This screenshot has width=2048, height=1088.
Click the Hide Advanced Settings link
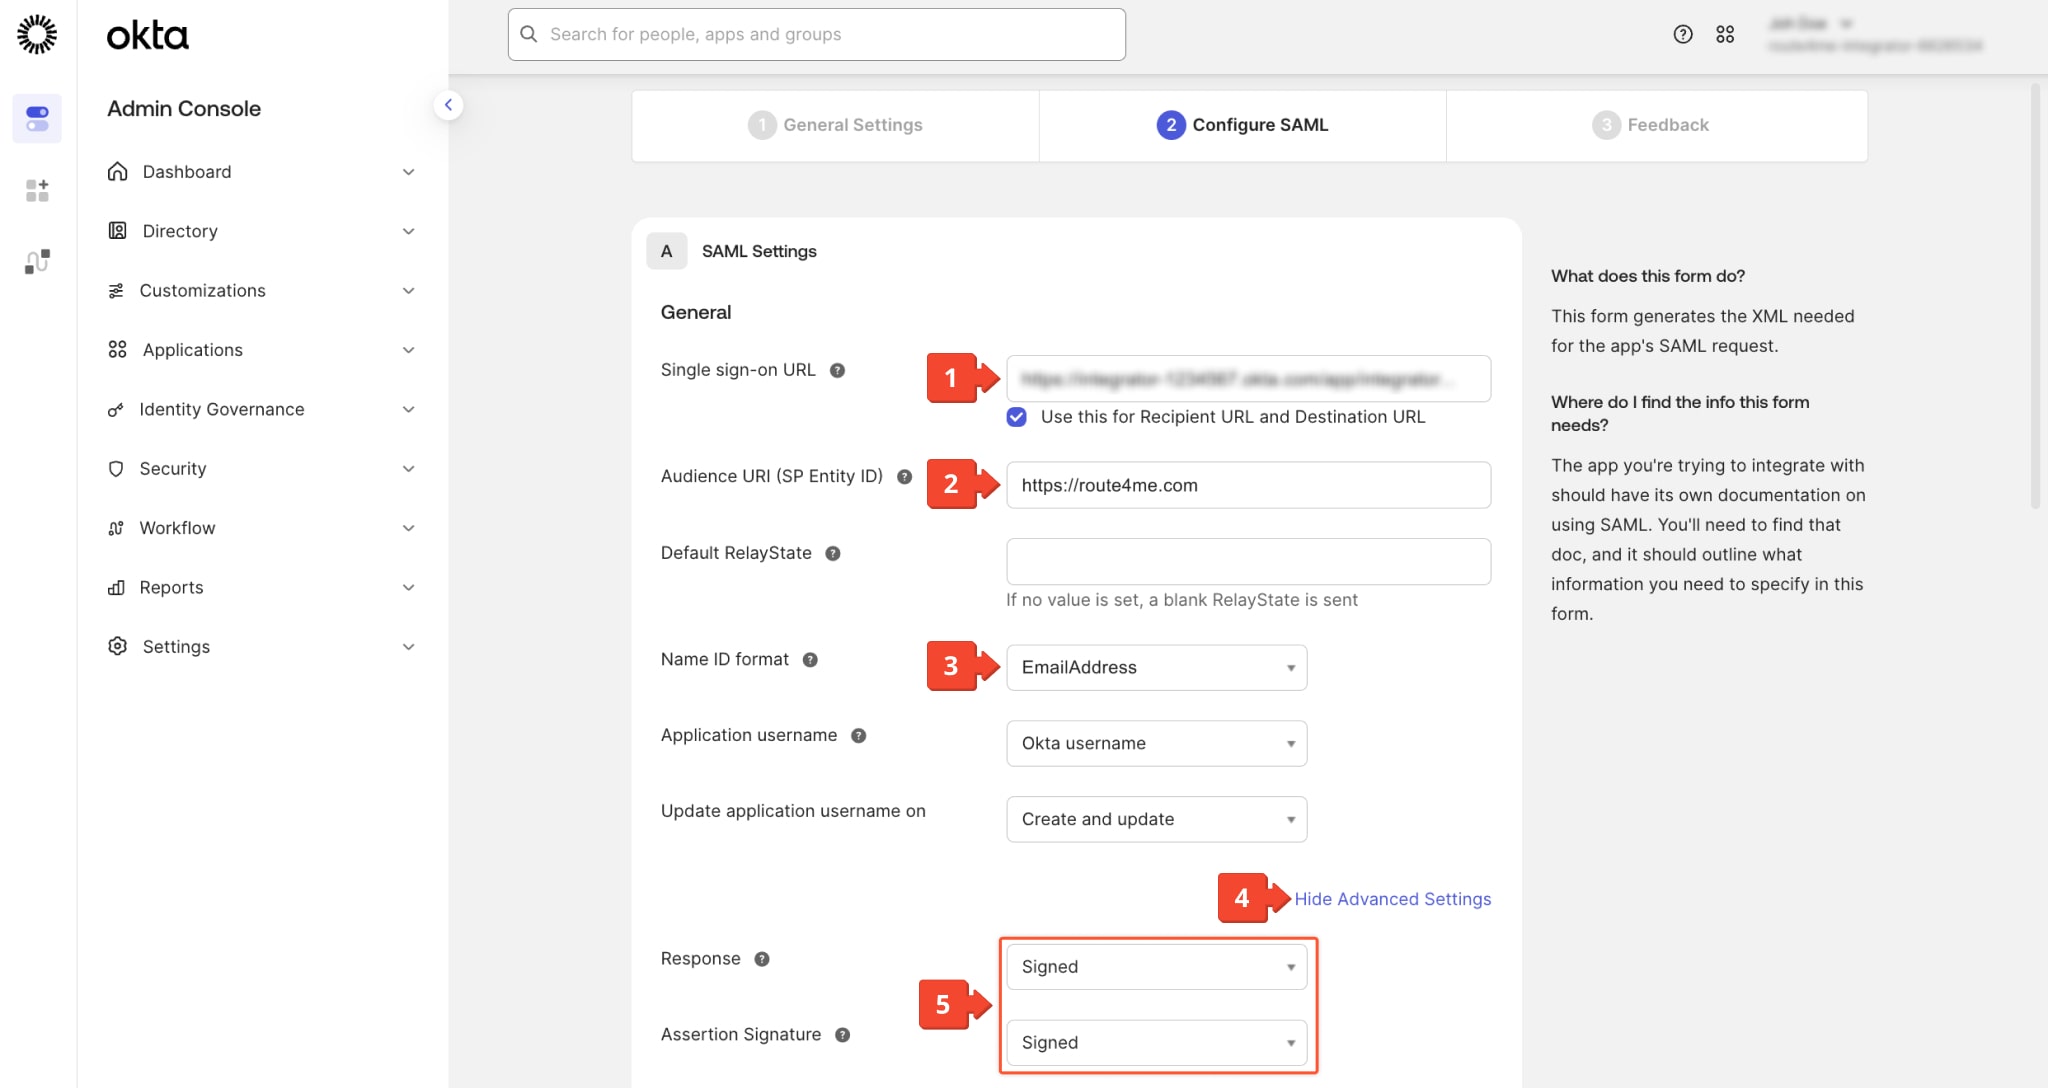click(x=1392, y=898)
